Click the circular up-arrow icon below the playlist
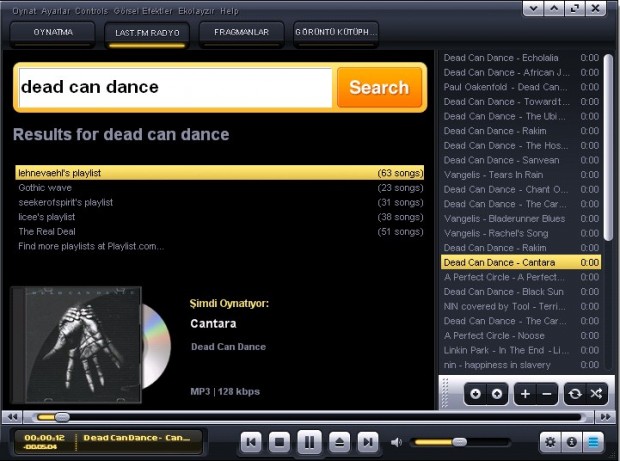This screenshot has height=461, width=620. coord(497,394)
